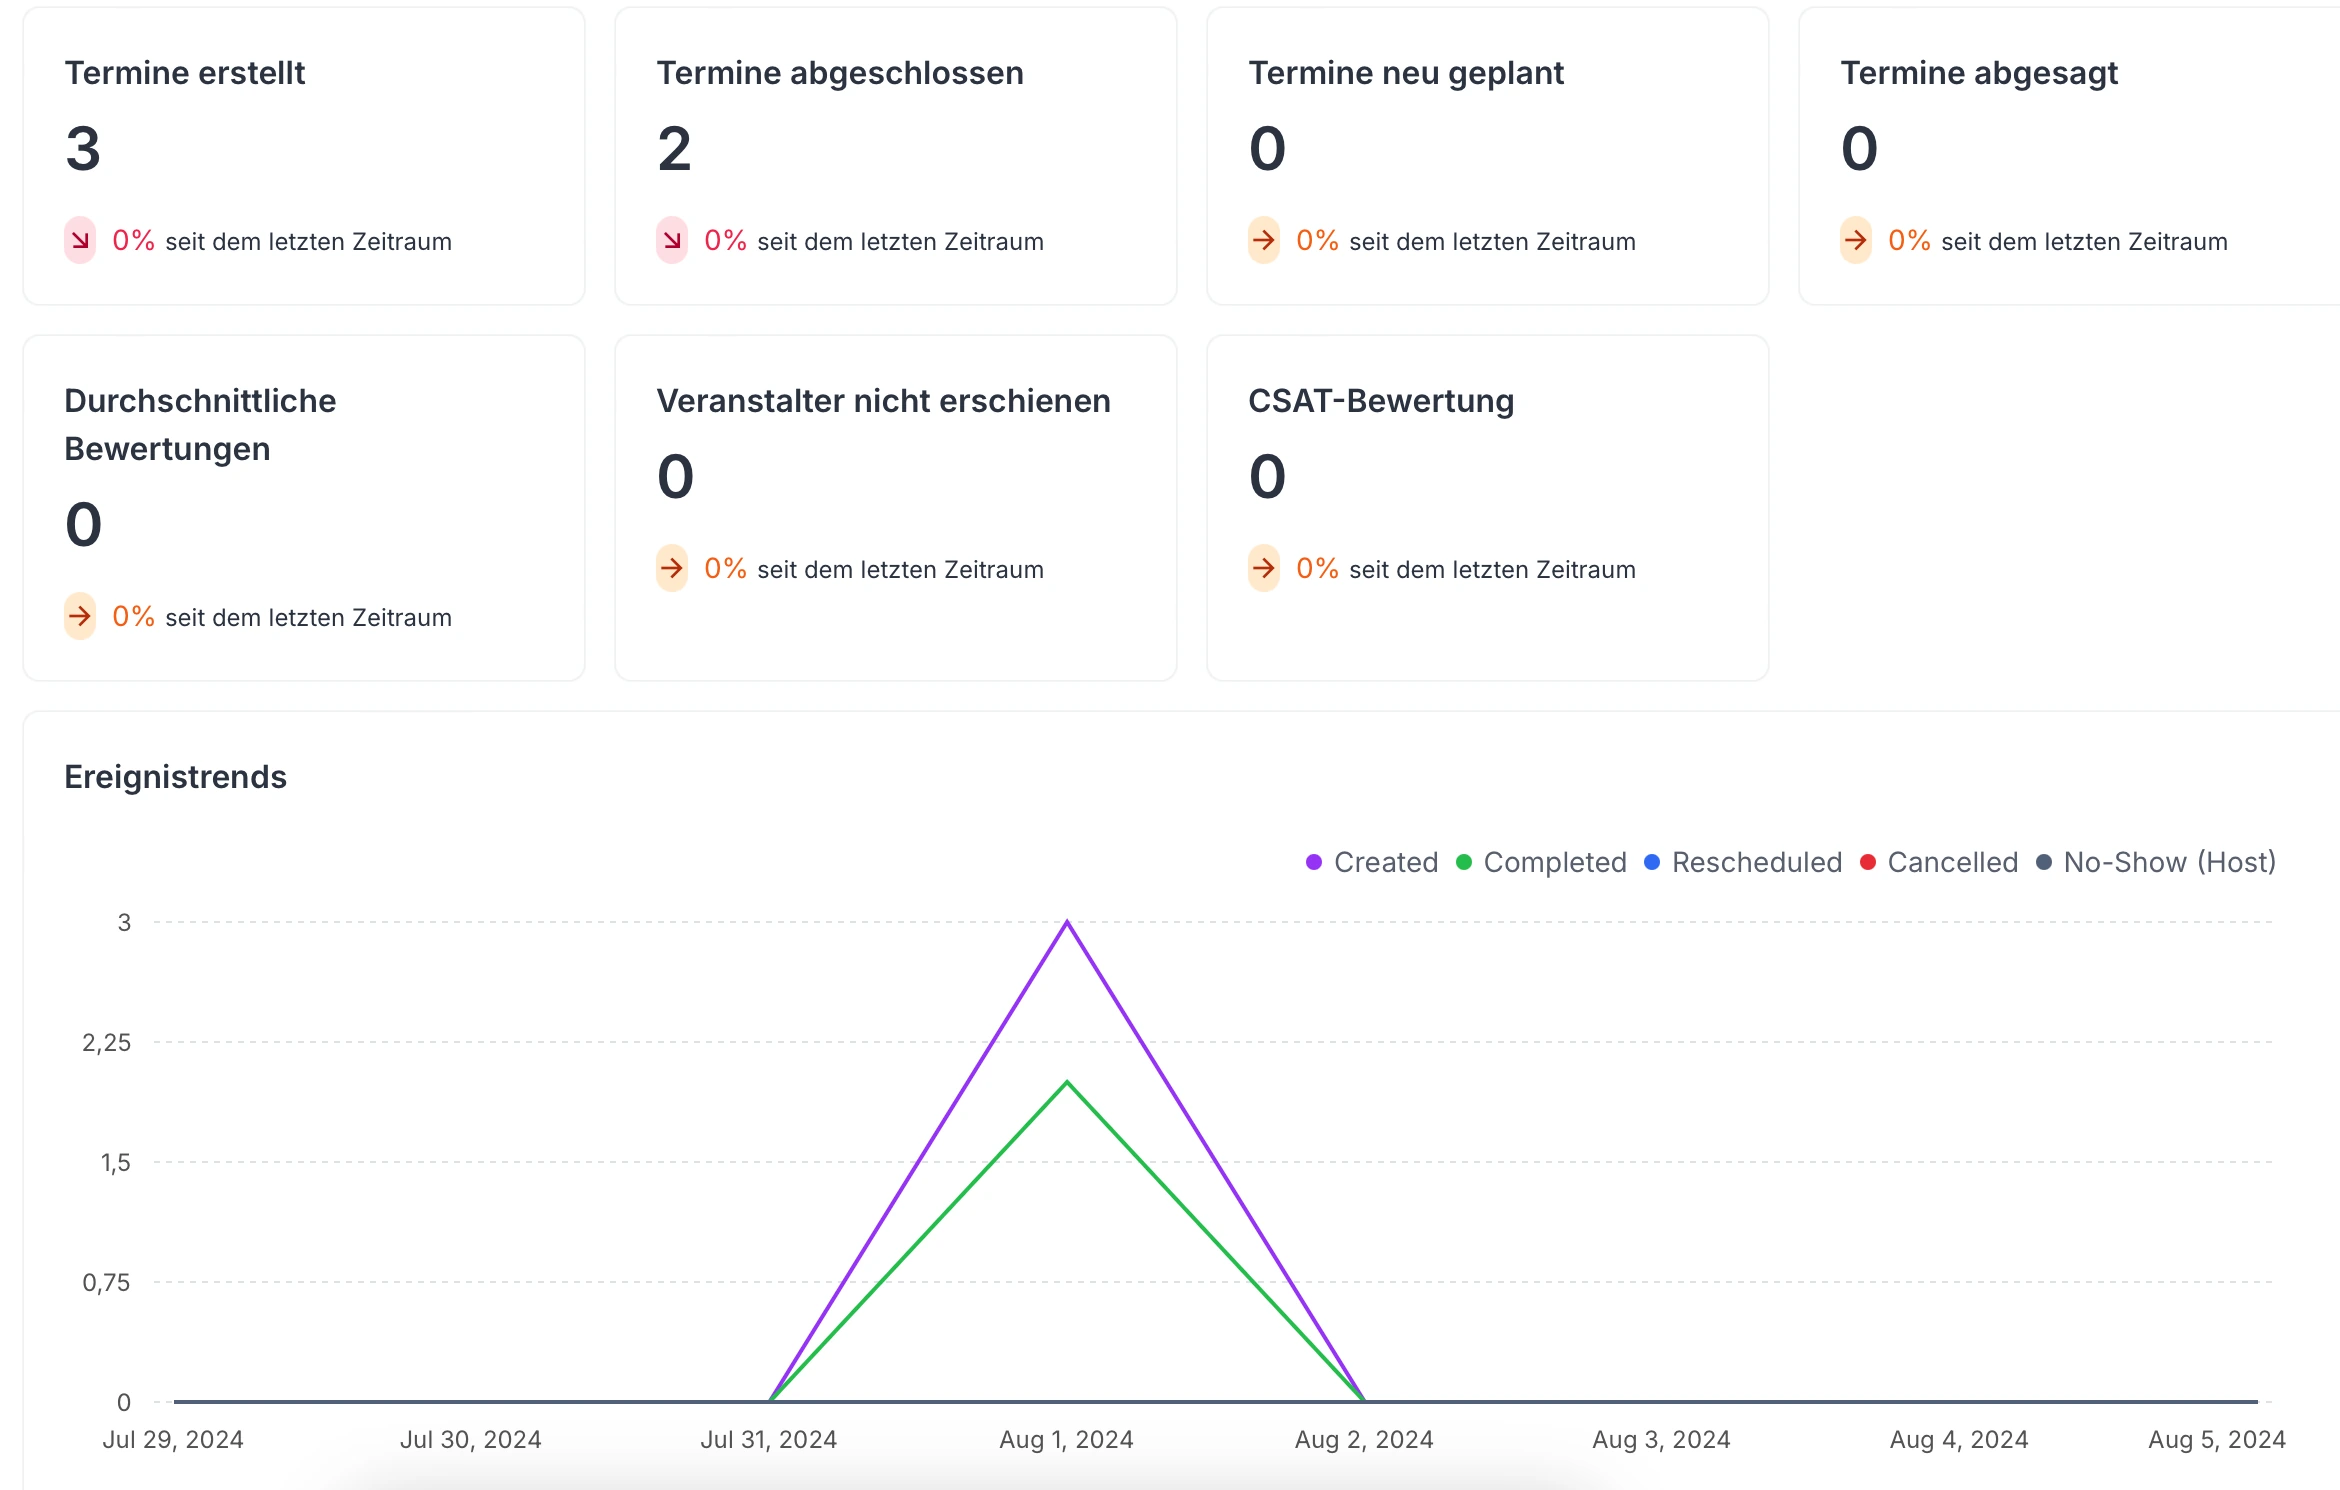Screen dimensions: 2340x1490
Task: Click the Veranstalter nicht erschienen arrow icon
Action: click(x=672, y=568)
